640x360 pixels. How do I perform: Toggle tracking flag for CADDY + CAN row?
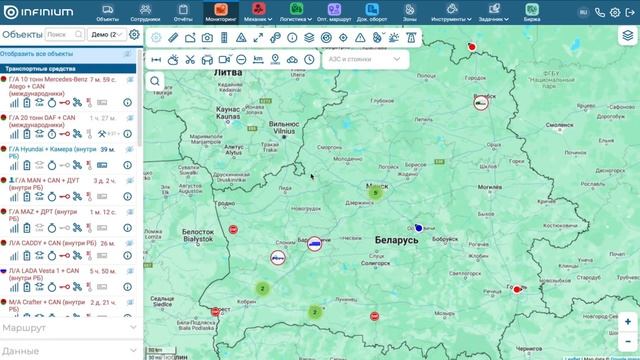(x=130, y=244)
